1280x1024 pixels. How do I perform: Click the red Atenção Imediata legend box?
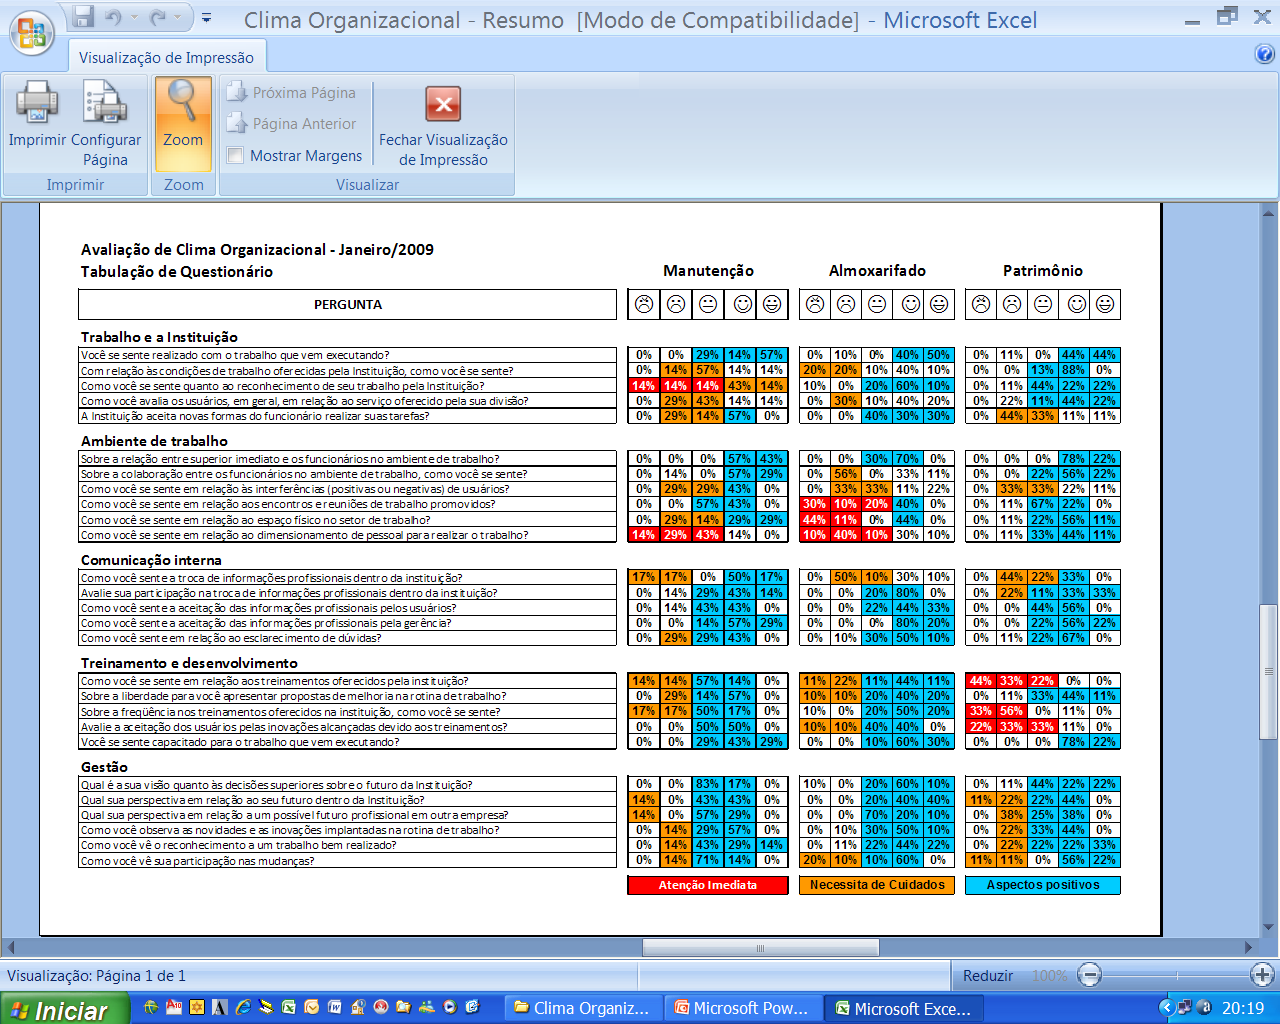click(708, 885)
